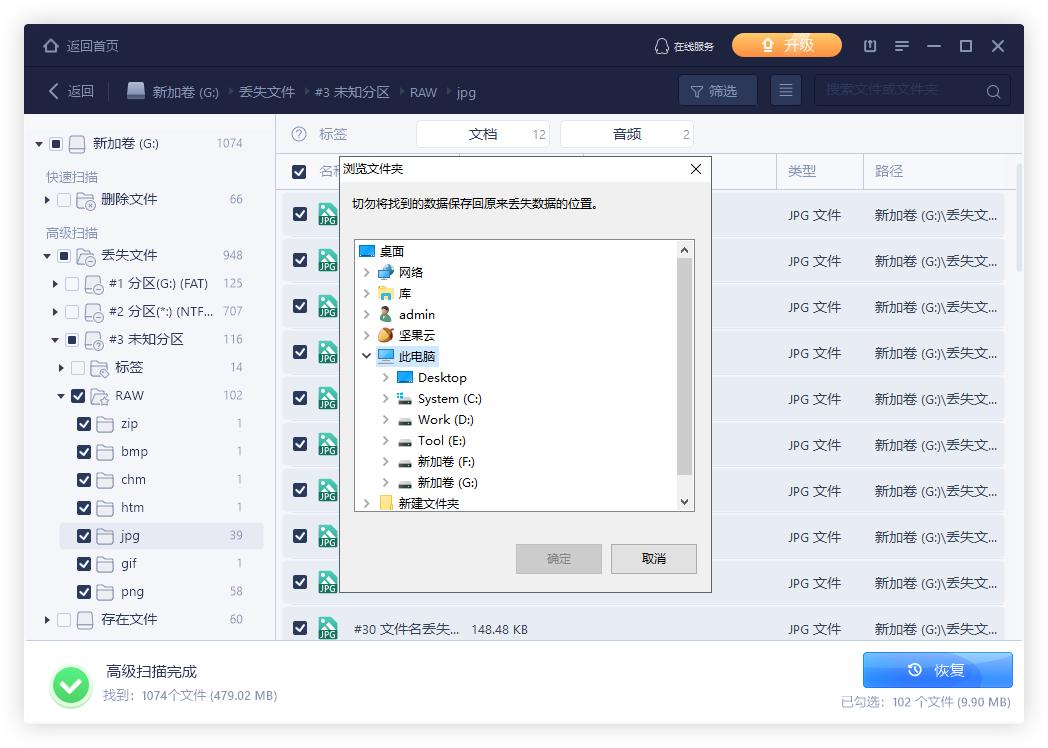Click the JPG file icon of the #30 file

pos(327,628)
